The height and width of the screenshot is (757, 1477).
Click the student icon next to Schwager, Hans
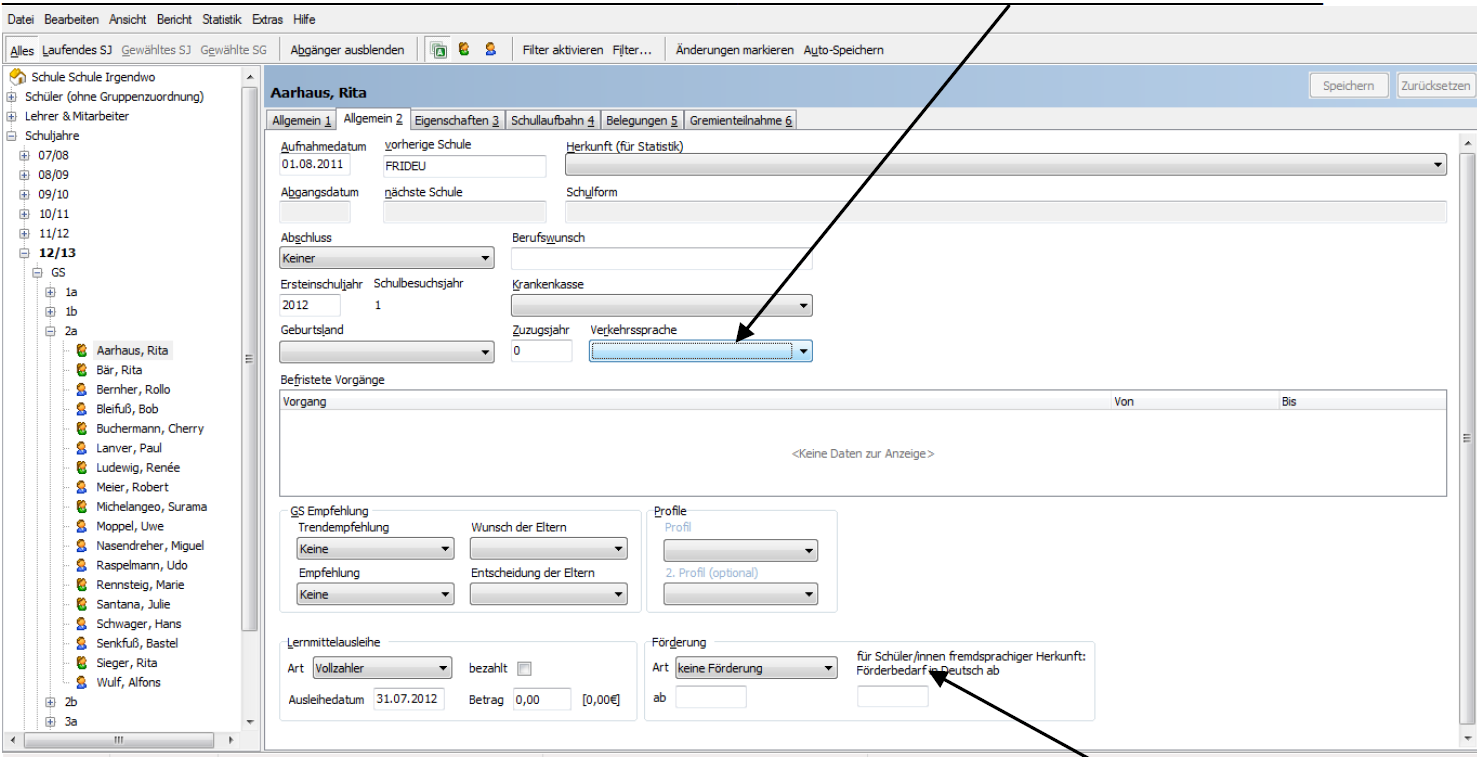click(82, 623)
